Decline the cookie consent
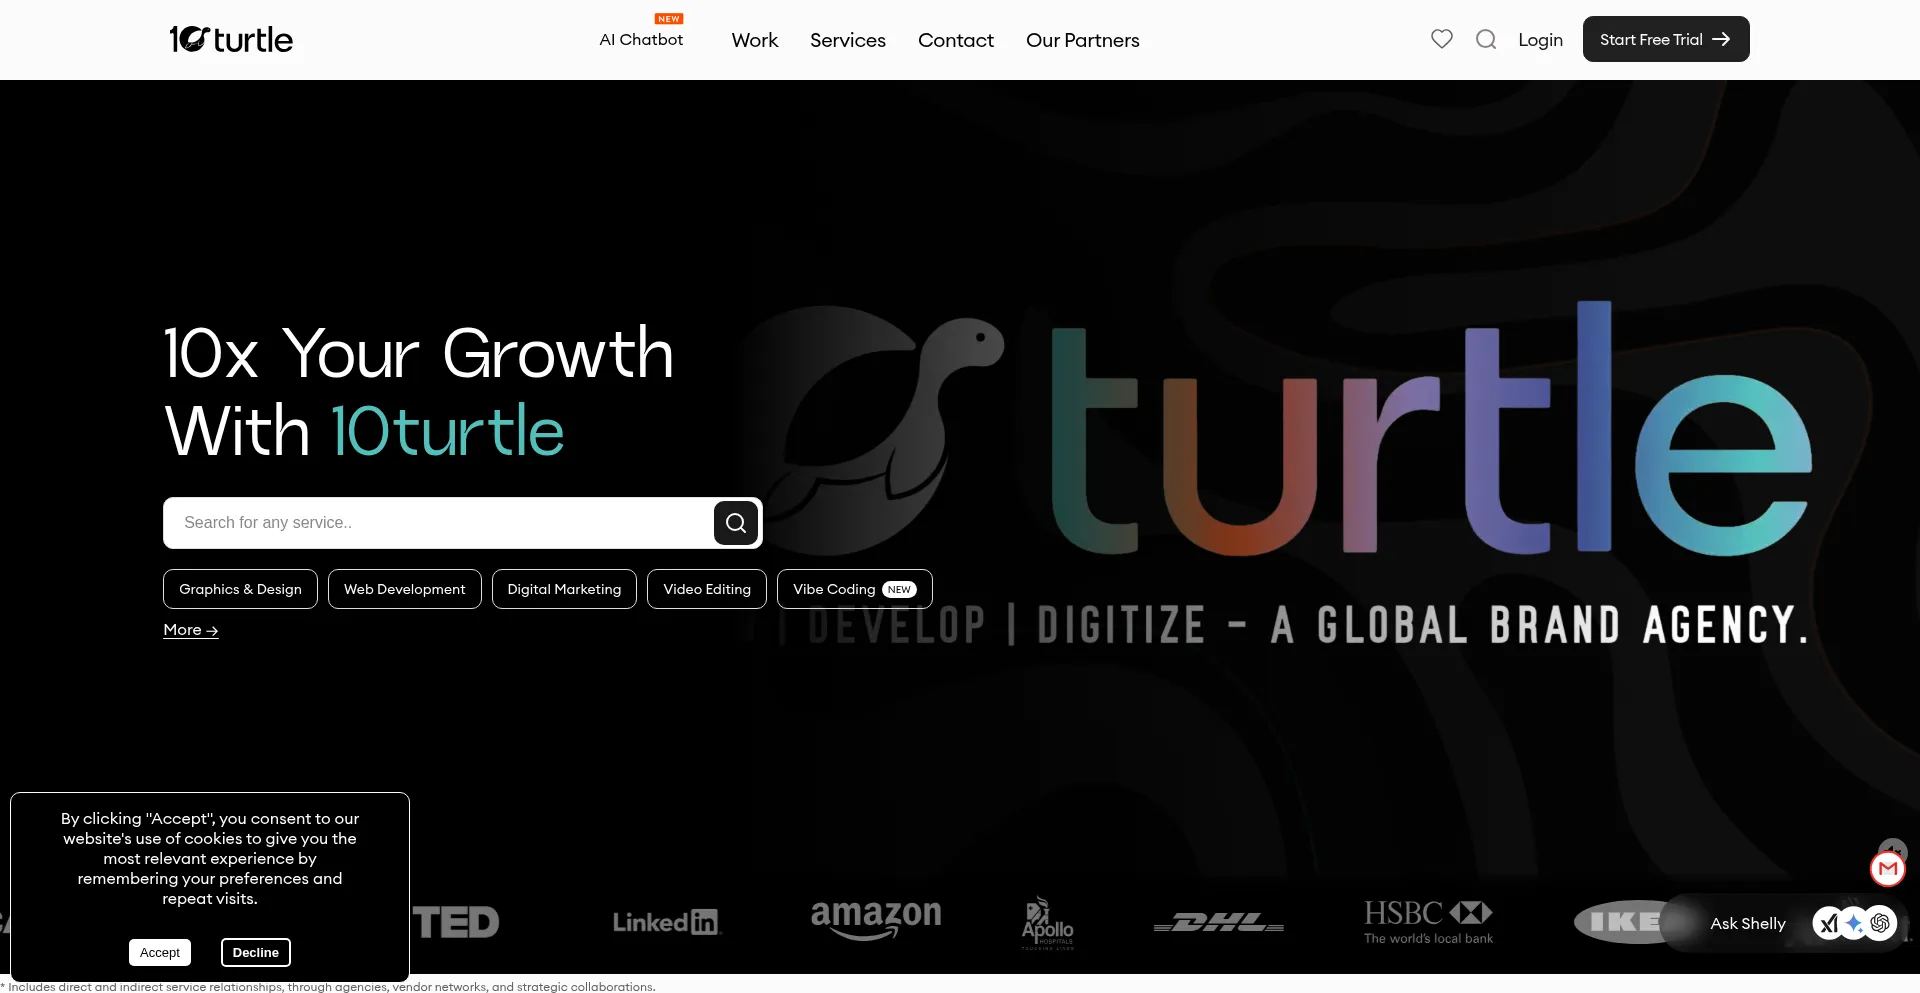The height and width of the screenshot is (993, 1920). pos(256,952)
